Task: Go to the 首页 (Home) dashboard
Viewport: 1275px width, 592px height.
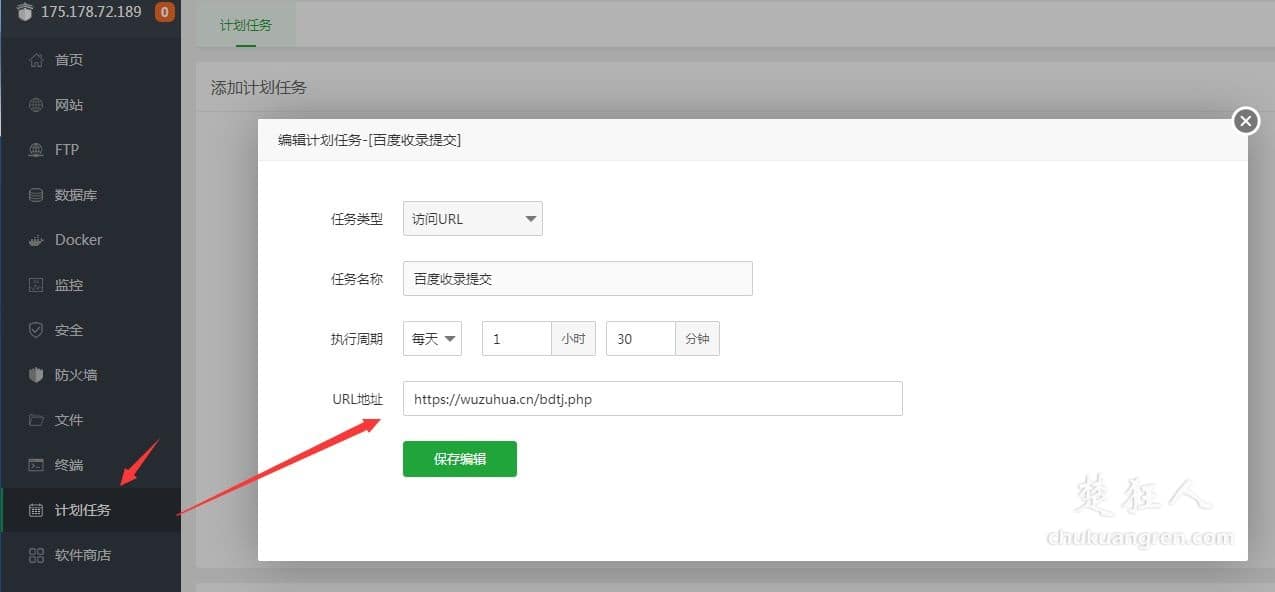Action: (65, 59)
